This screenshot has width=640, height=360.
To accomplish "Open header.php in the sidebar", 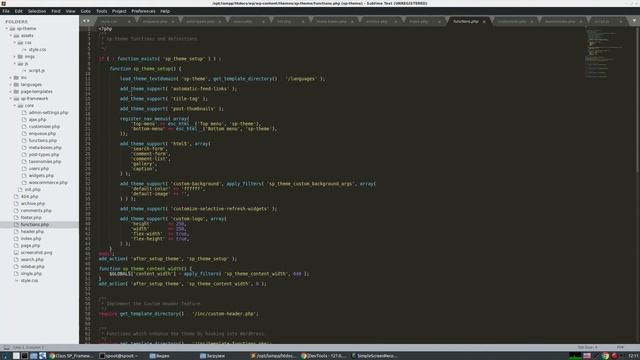I will 32,231.
